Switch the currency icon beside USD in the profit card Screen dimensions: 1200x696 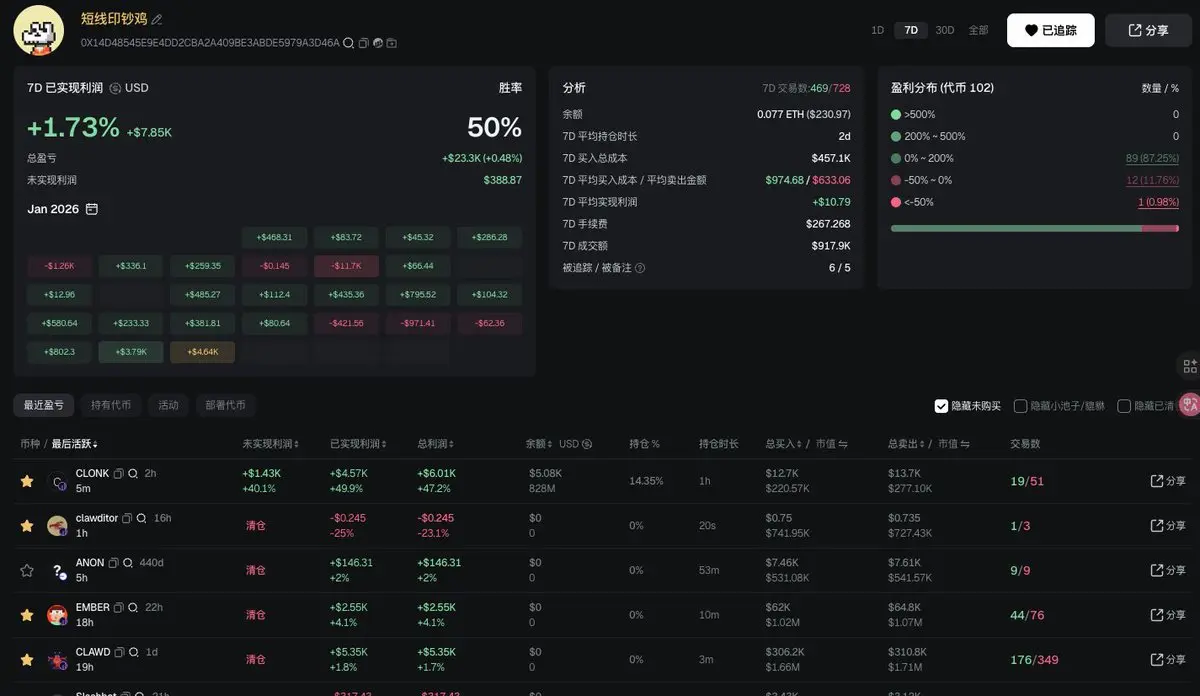[115, 88]
